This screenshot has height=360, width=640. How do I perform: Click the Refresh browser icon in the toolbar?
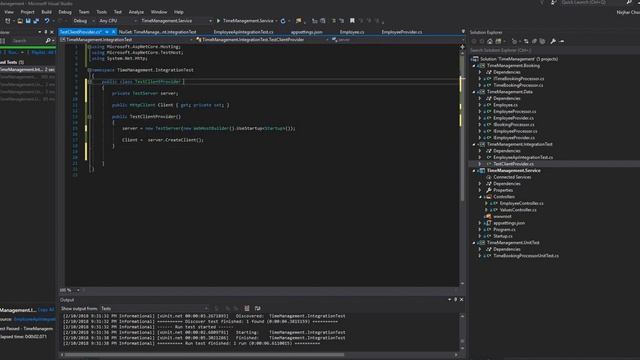[x=283, y=21]
